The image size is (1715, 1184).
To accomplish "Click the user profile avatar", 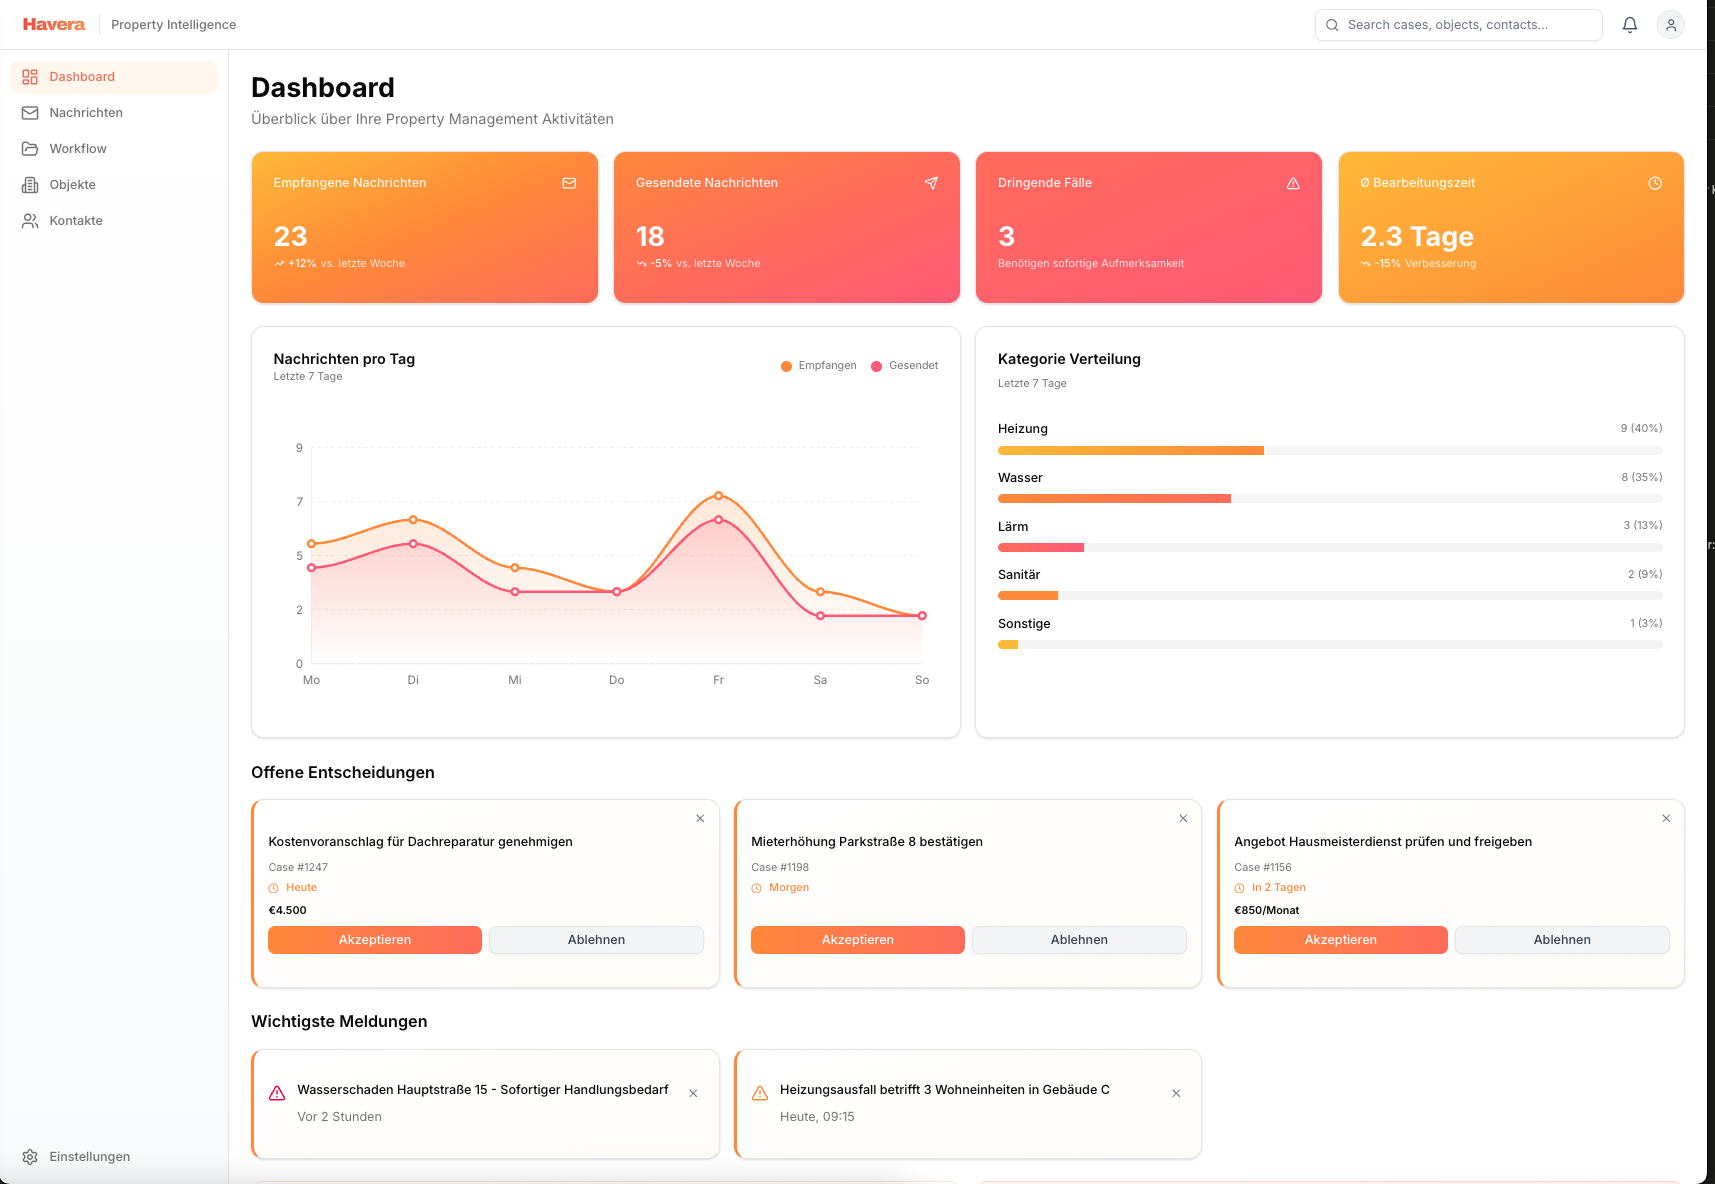I will pyautogui.click(x=1669, y=24).
